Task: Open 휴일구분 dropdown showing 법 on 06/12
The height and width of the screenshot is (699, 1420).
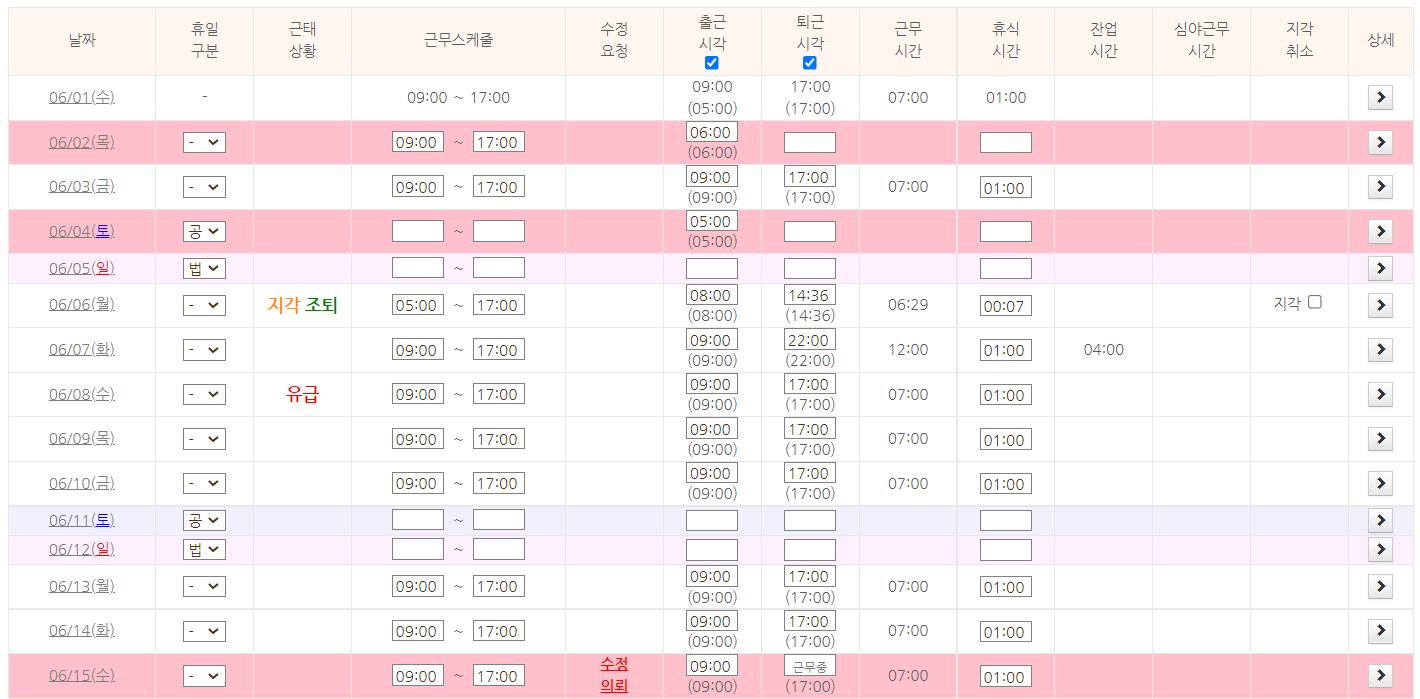Action: point(204,549)
